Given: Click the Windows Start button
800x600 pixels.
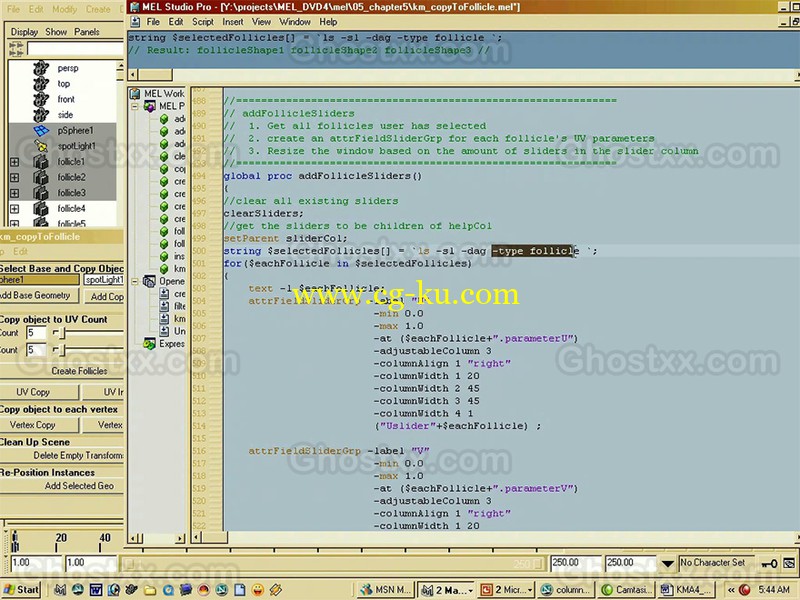Looking at the screenshot, I should 21,590.
